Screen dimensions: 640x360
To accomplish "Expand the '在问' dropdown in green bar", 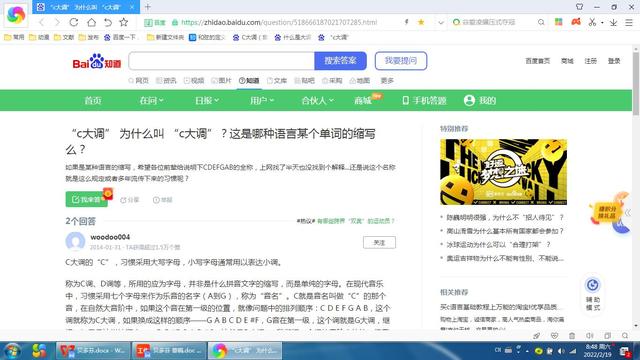I will click(x=151, y=100).
